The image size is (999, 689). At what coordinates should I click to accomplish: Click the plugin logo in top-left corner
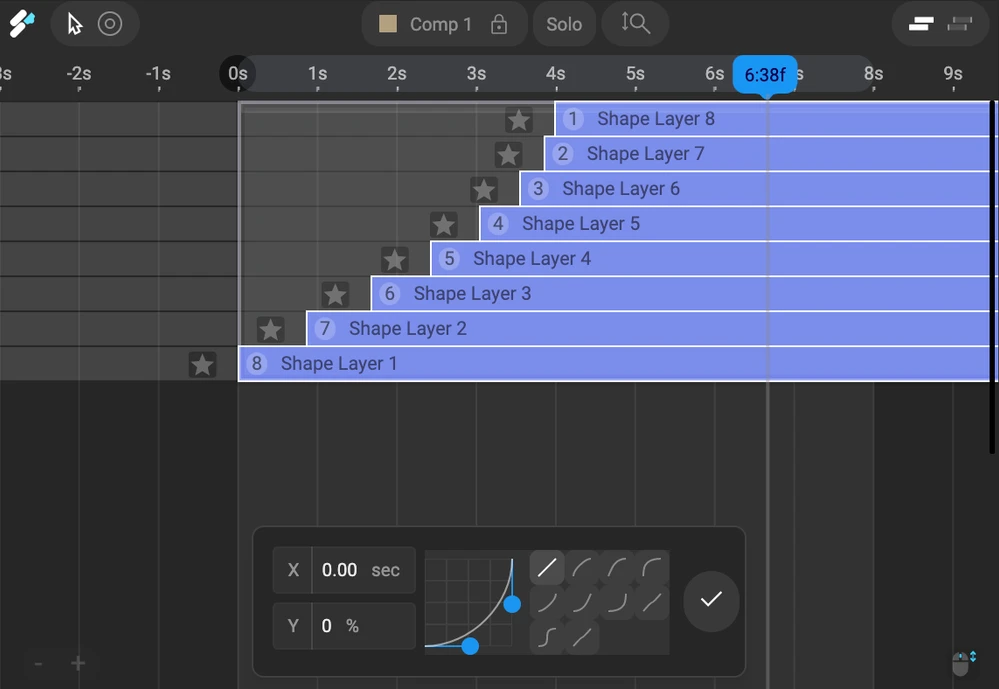click(x=21, y=24)
